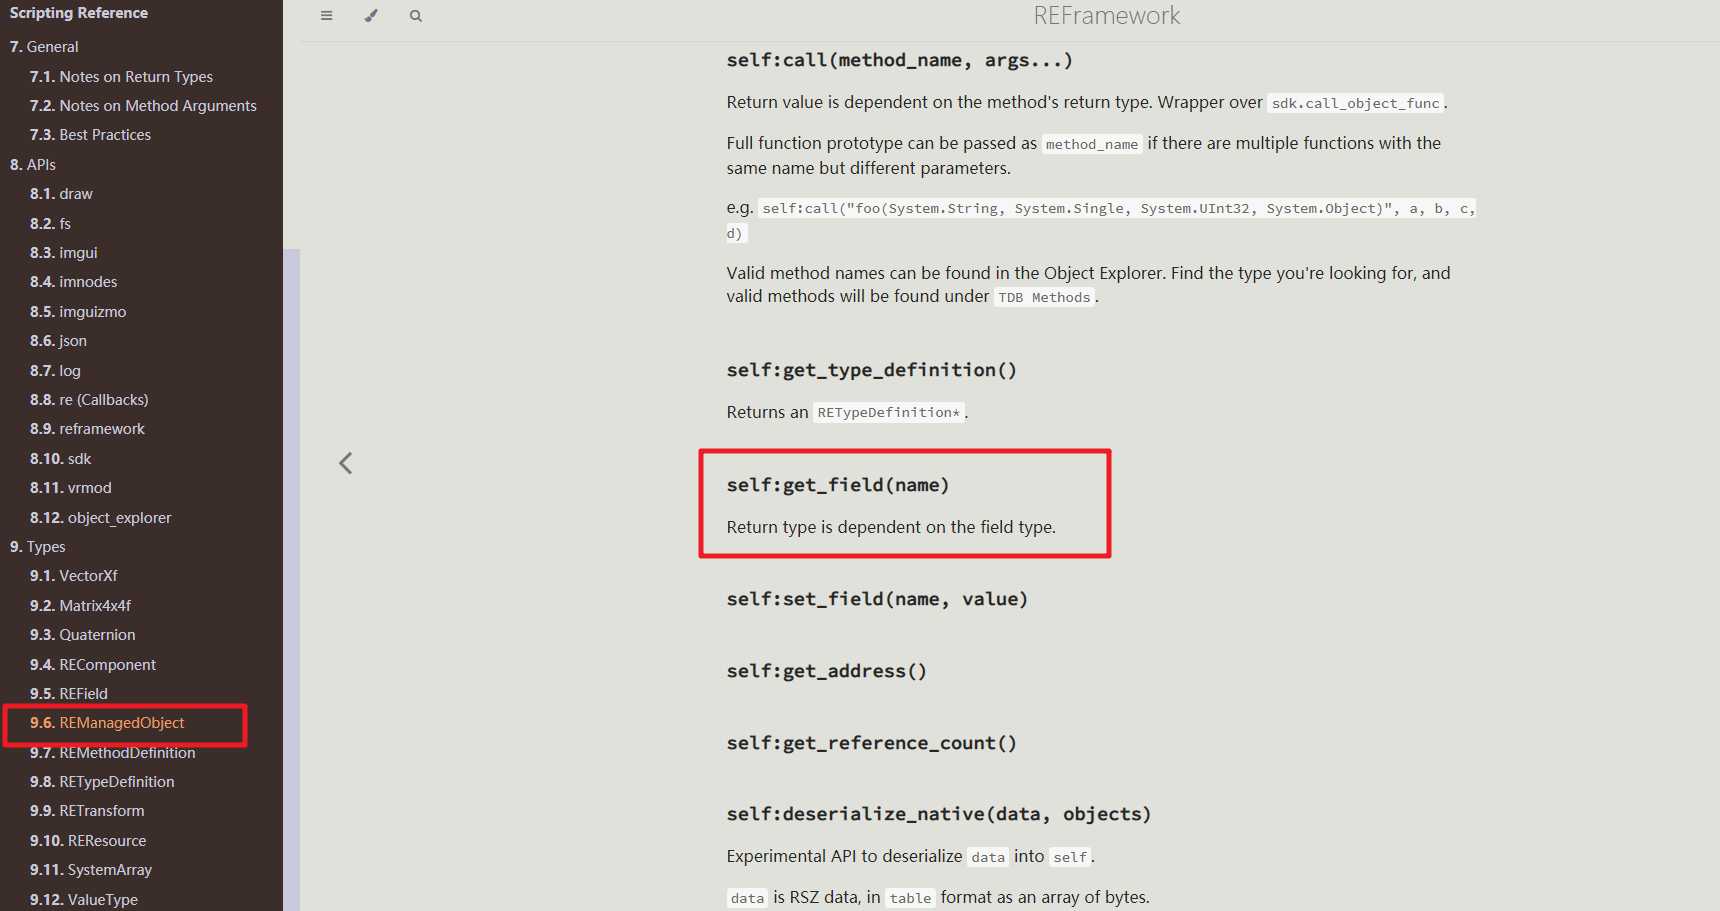
Task: Go to previous chapter arrow
Action: [346, 463]
